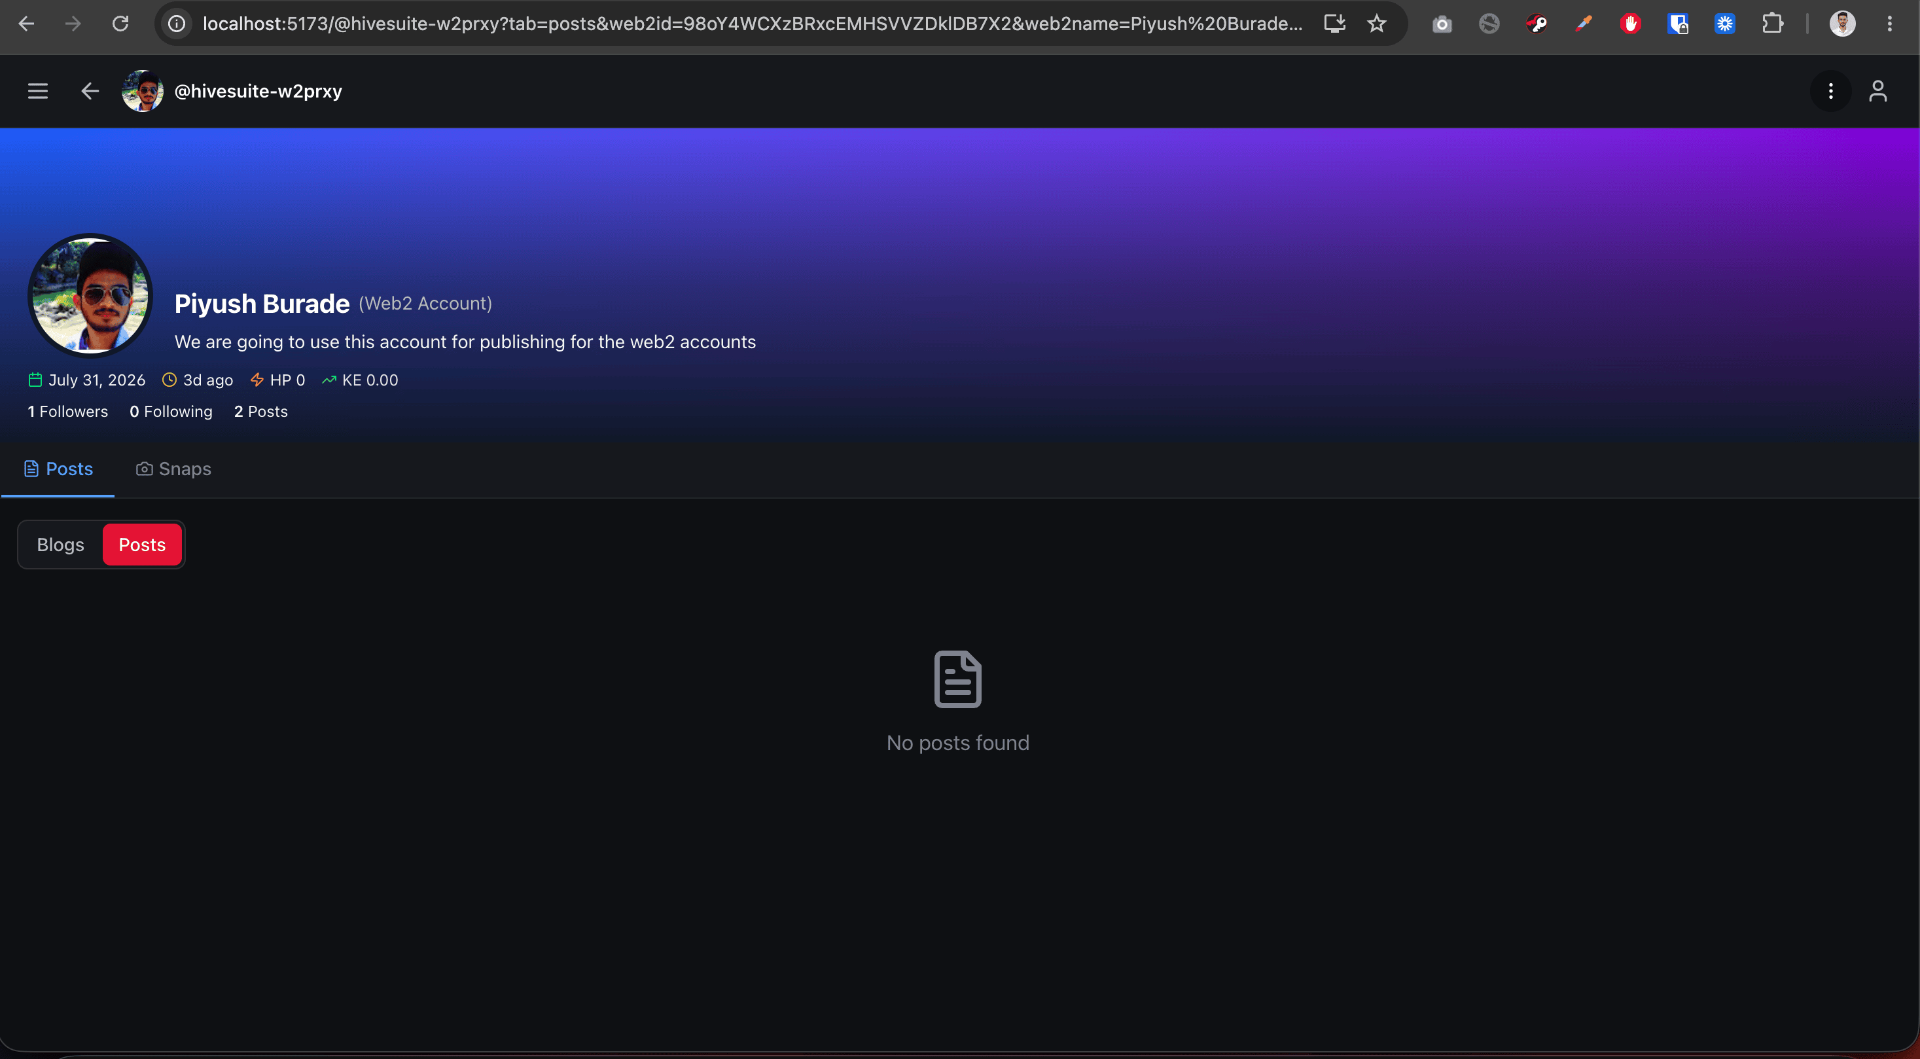Viewport: 1920px width, 1059px height.
Task: Click the gray circle extension icon
Action: (x=1489, y=23)
